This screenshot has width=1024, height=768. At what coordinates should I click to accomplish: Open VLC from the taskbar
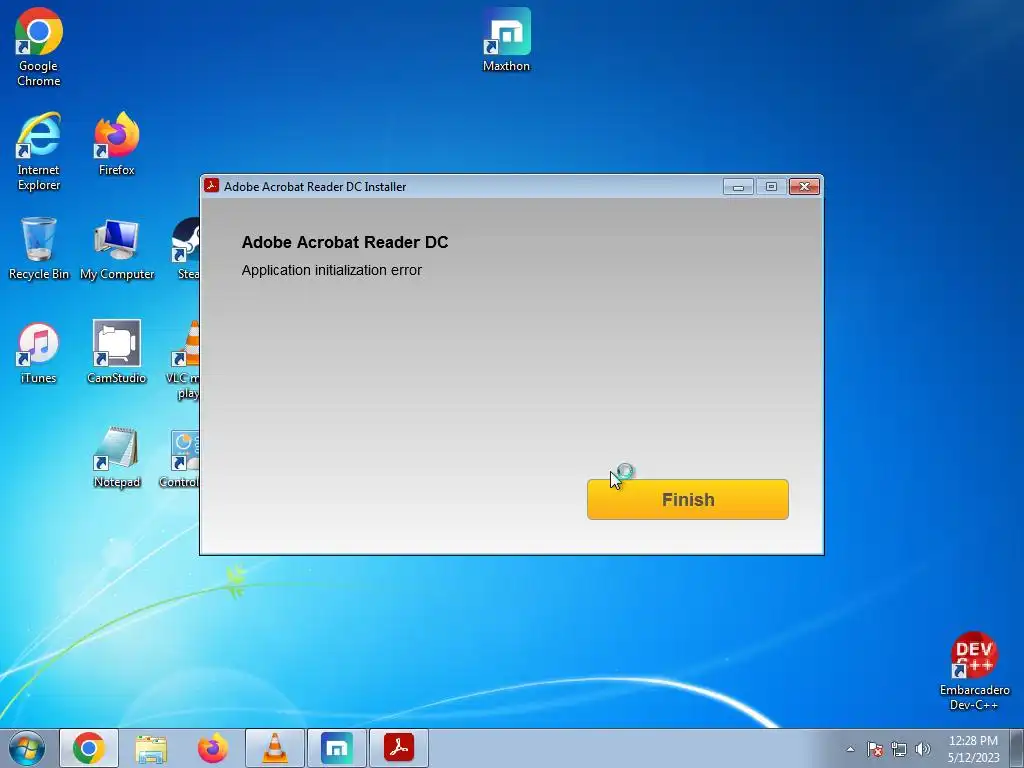[x=275, y=748]
